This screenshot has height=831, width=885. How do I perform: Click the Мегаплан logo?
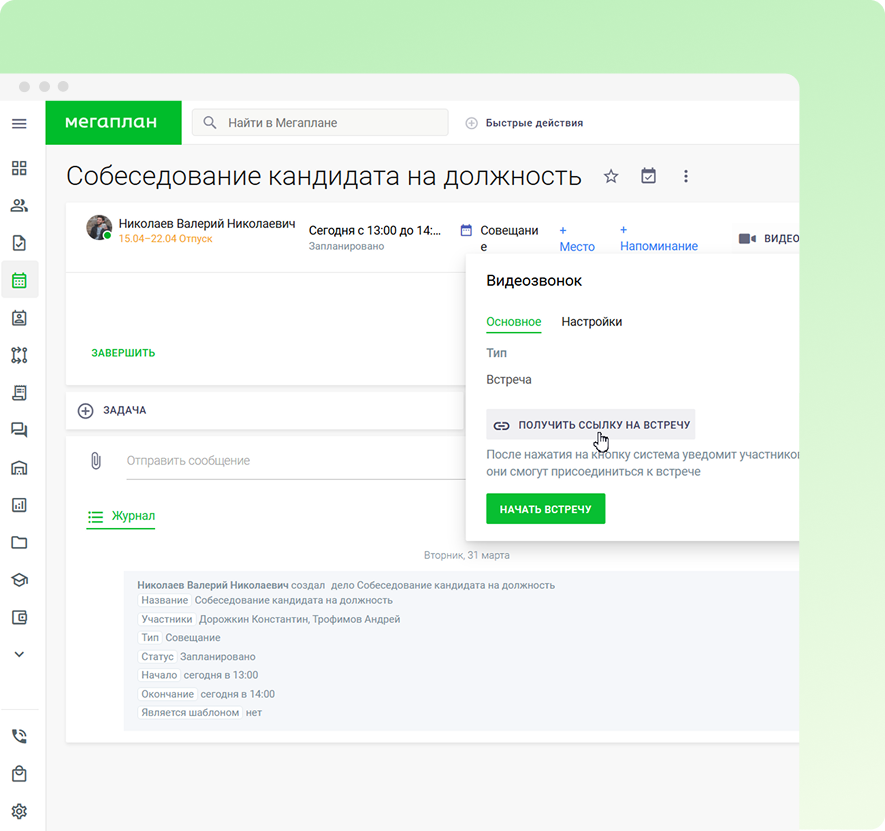[x=113, y=123]
